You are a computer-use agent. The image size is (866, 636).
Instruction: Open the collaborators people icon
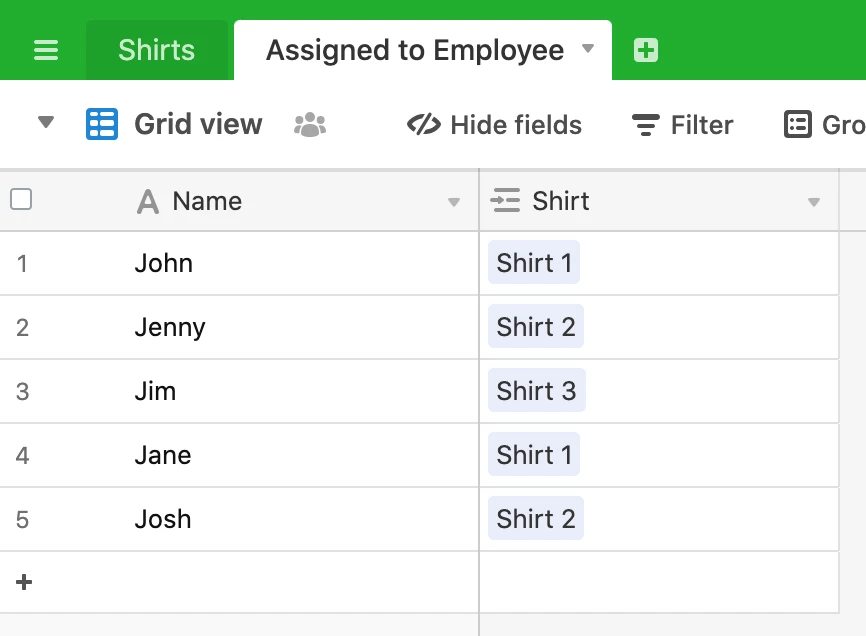(x=310, y=125)
